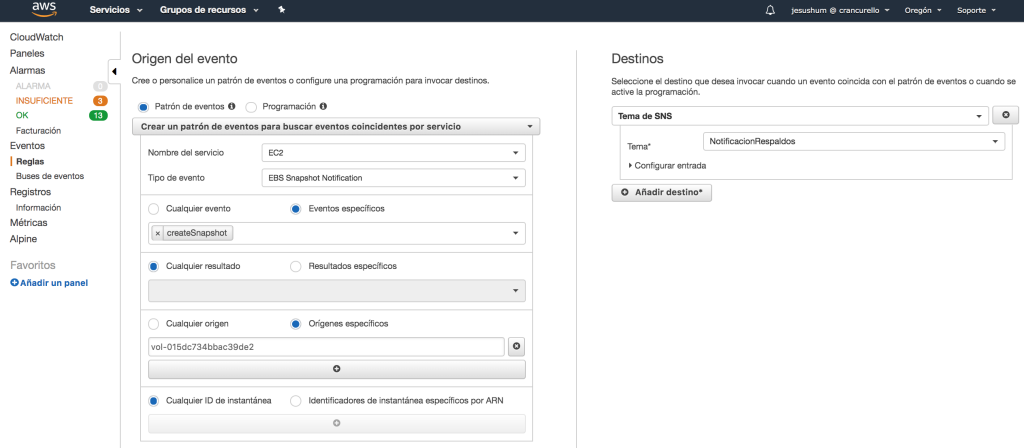
Task: Remove the vol-015dc734bbac39de2 origin entry
Action: [x=516, y=346]
